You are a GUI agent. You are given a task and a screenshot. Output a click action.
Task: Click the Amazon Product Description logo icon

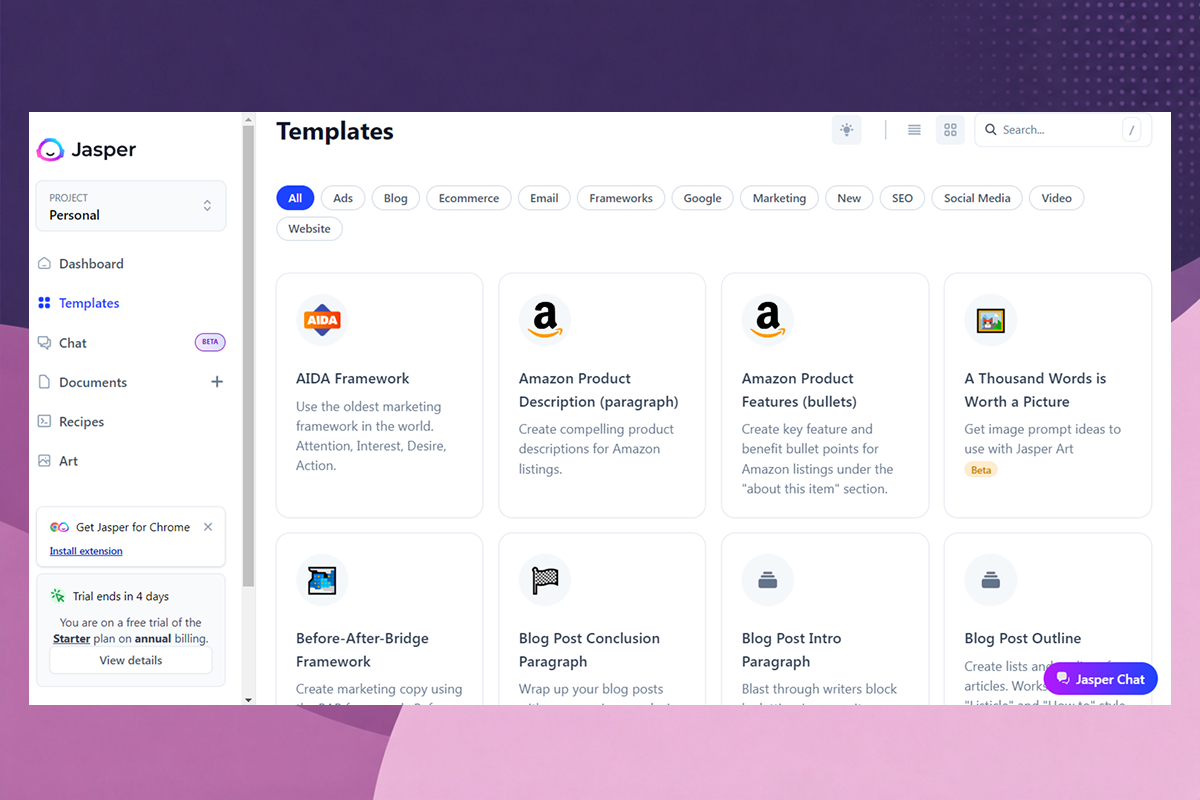tap(545, 320)
